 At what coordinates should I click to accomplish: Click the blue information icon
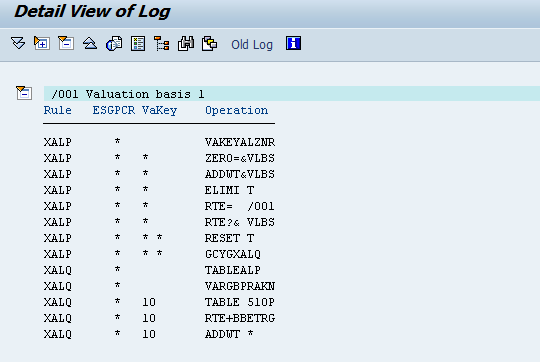293,43
